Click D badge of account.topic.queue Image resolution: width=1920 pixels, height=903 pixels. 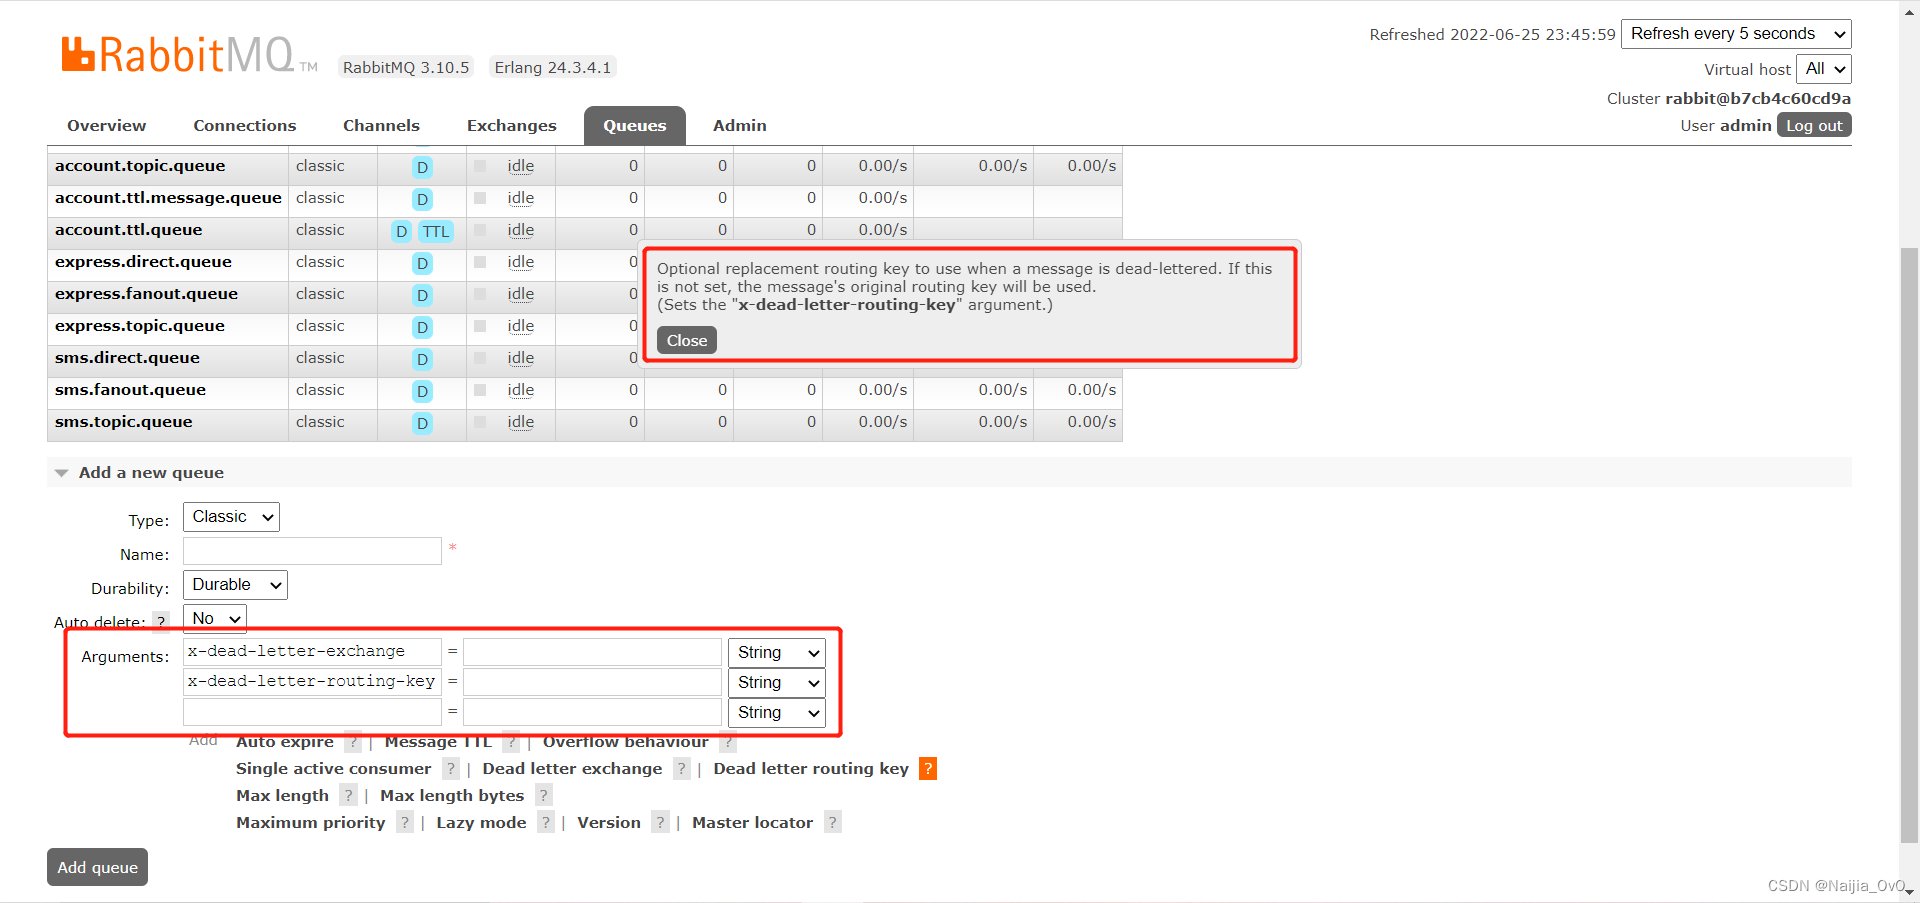pyautogui.click(x=422, y=167)
